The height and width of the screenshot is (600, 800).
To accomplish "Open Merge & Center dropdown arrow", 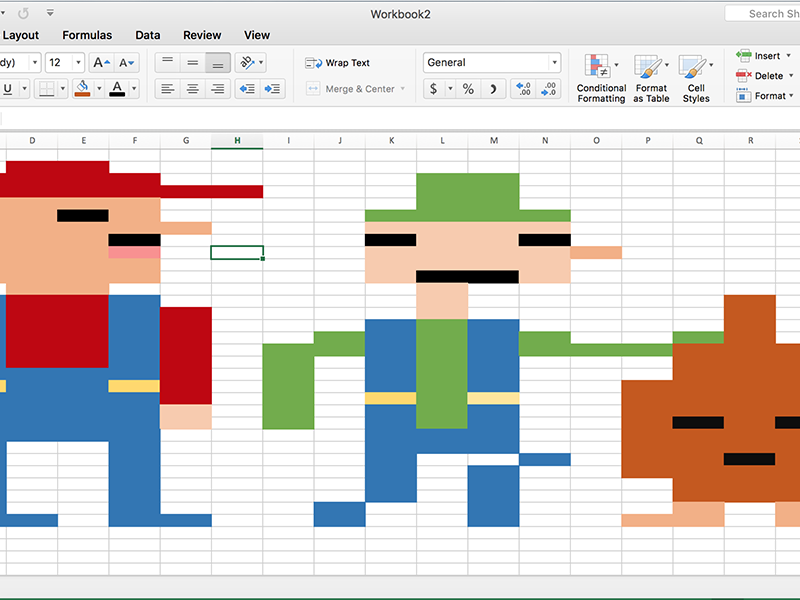I will (403, 89).
